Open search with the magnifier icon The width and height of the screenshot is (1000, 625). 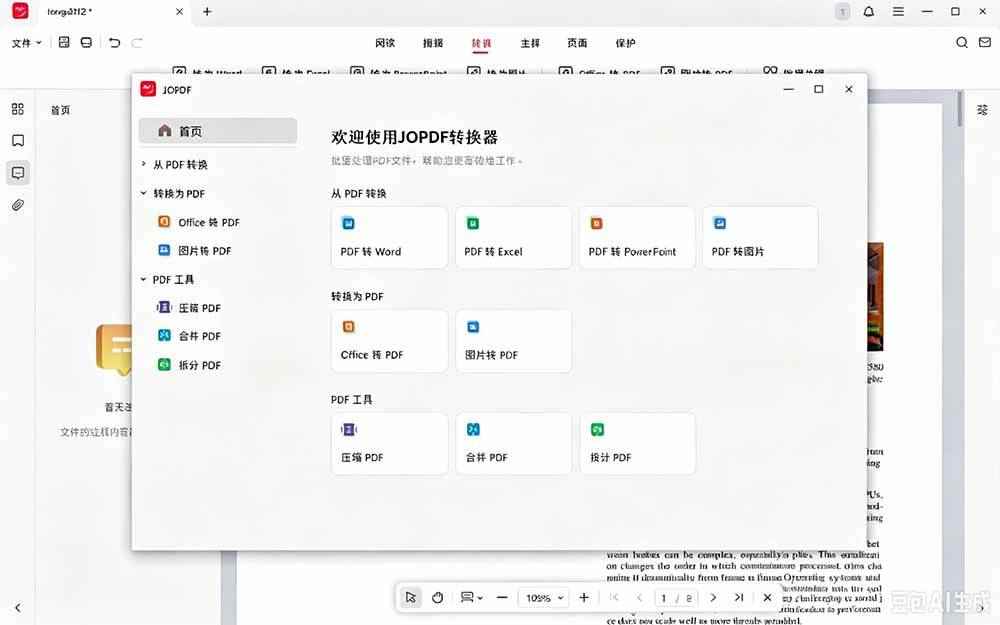click(962, 42)
